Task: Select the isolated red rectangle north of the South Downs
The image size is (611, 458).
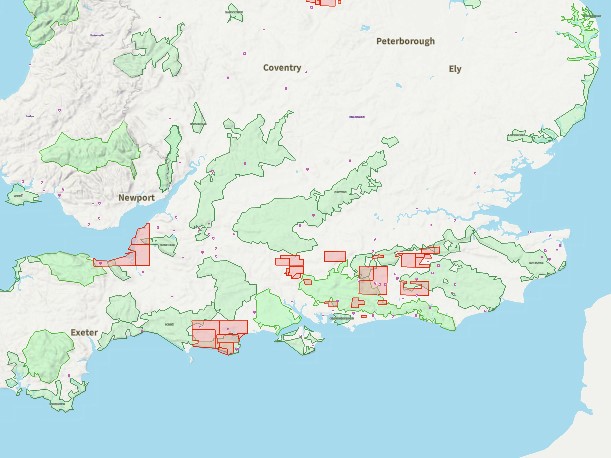Action: pyautogui.click(x=334, y=256)
